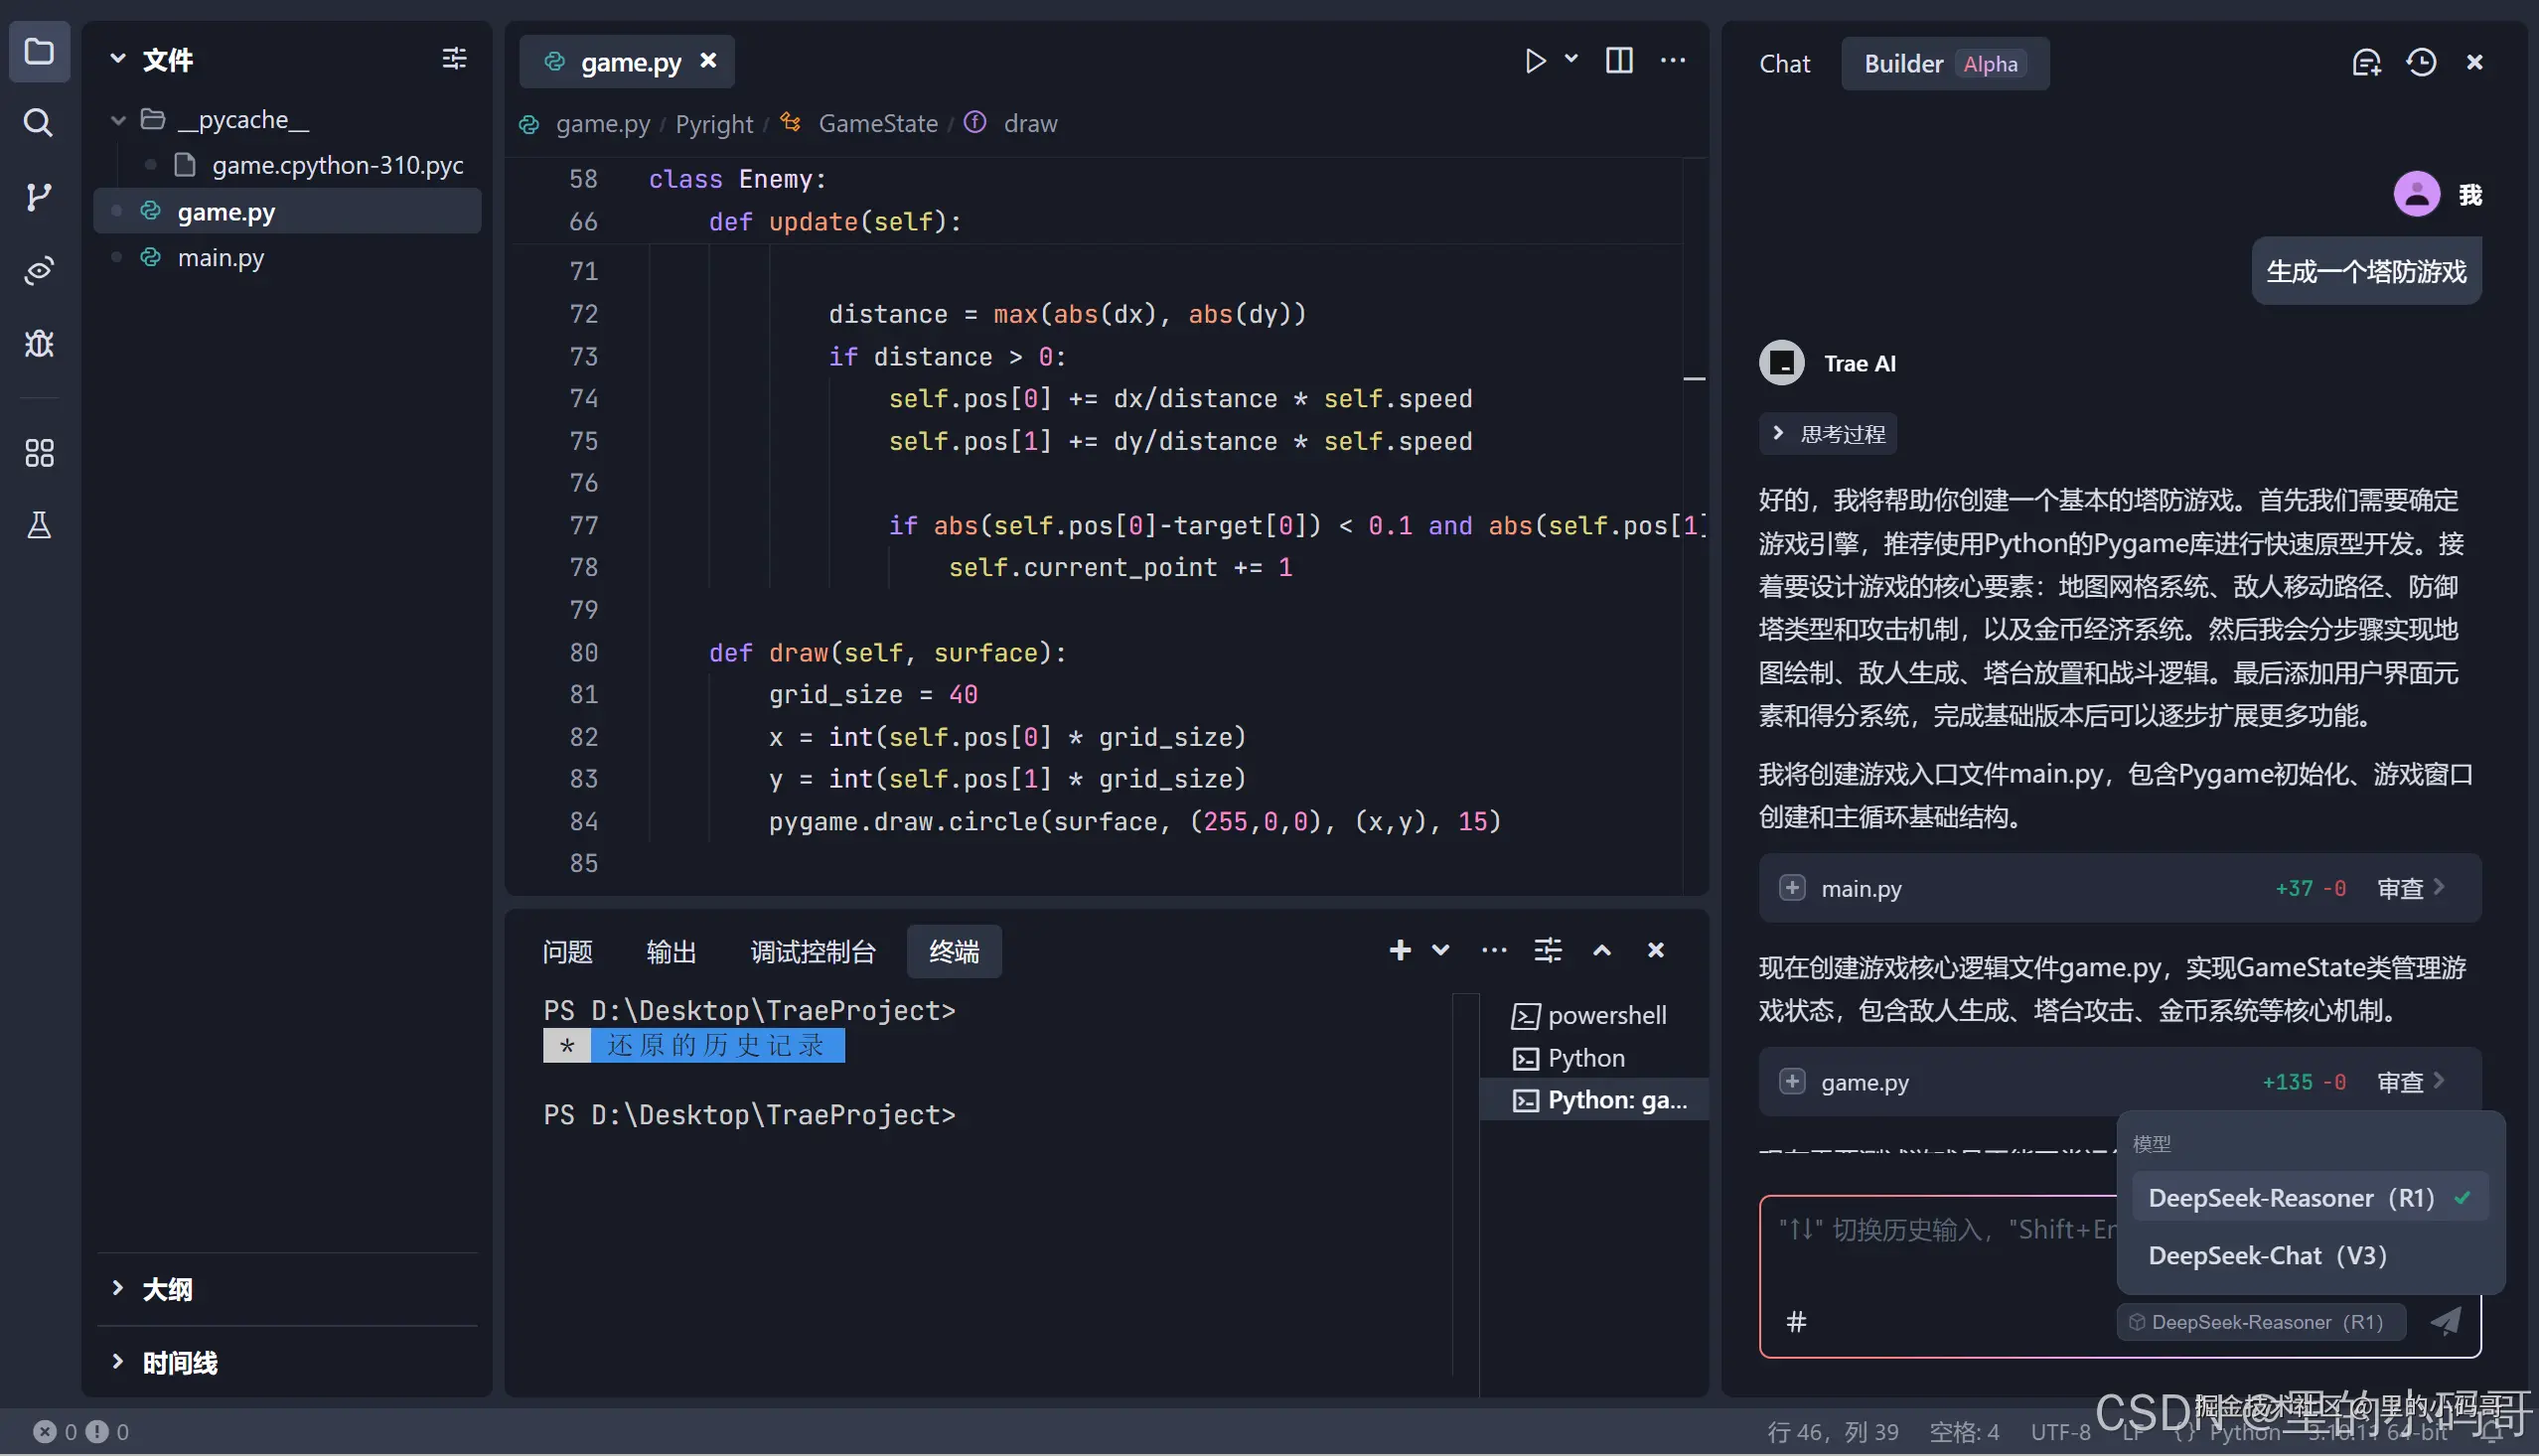The height and width of the screenshot is (1456, 2539).
Task: Start a new chat with plus-bubble icon
Action: point(2366,63)
